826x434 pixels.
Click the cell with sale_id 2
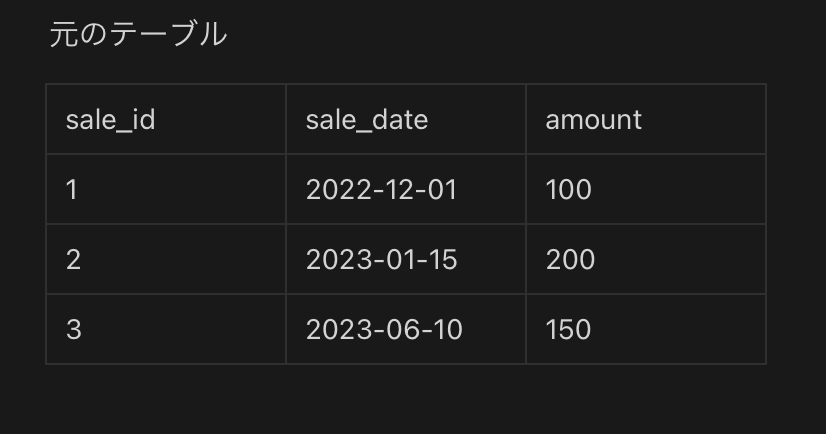pyautogui.click(x=166, y=259)
